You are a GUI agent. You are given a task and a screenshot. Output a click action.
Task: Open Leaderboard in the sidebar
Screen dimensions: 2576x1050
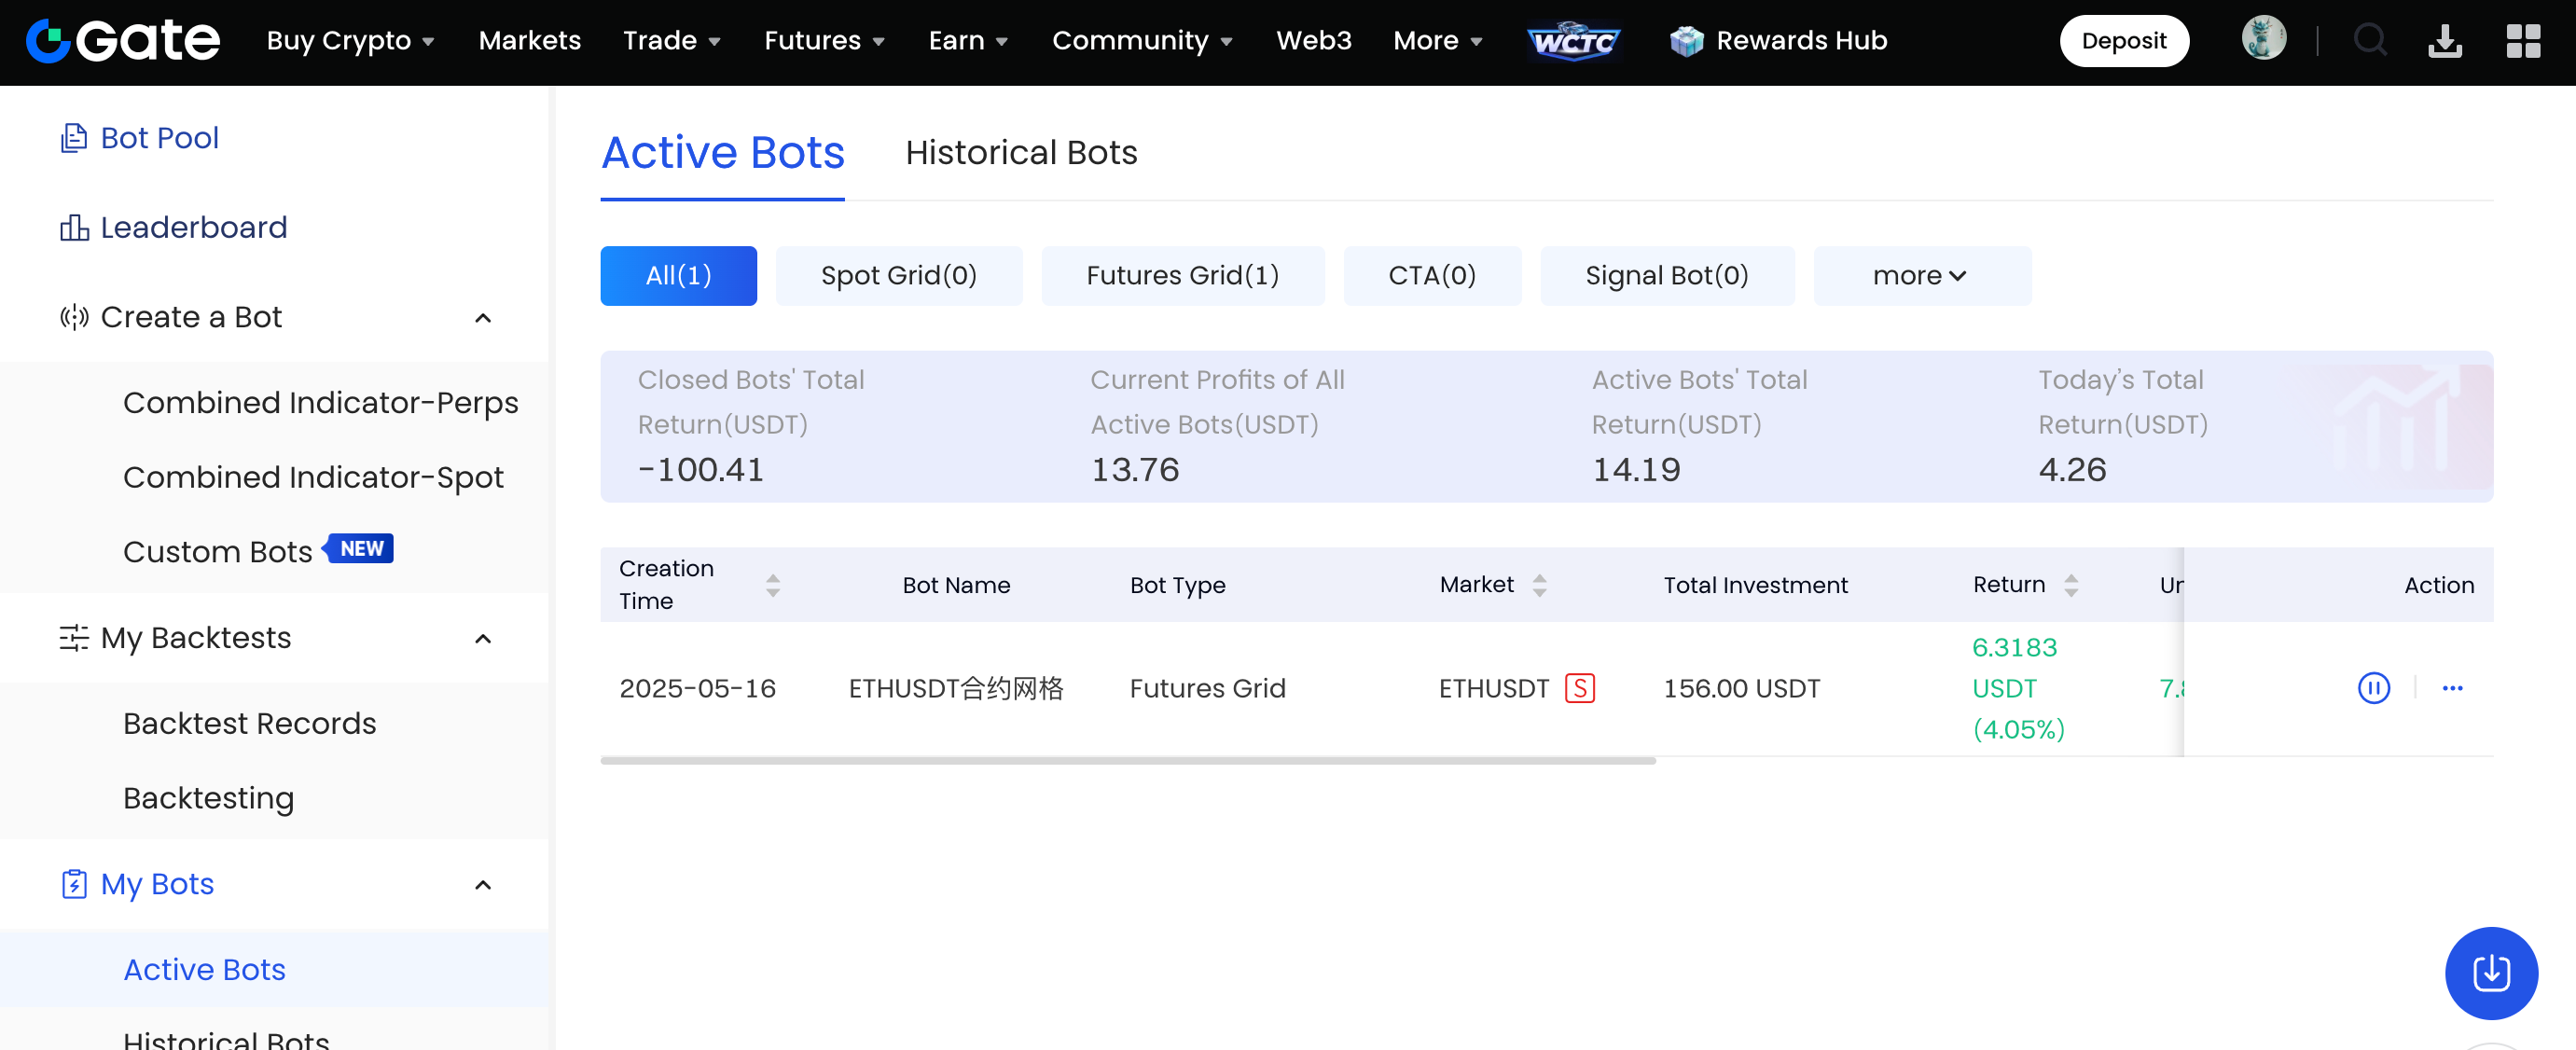point(193,228)
